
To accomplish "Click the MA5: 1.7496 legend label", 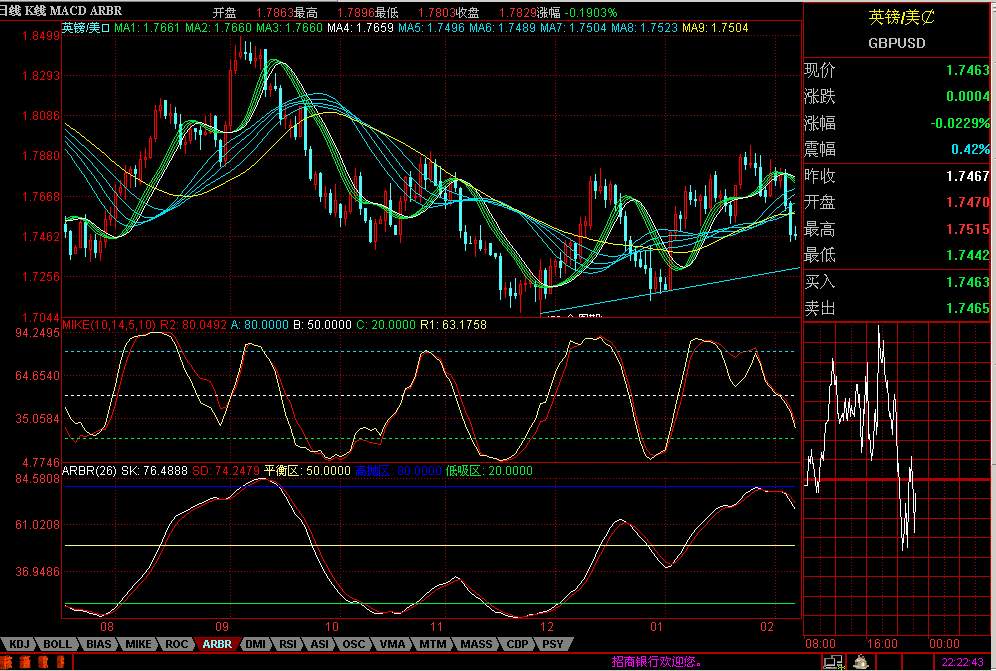I will (432, 28).
